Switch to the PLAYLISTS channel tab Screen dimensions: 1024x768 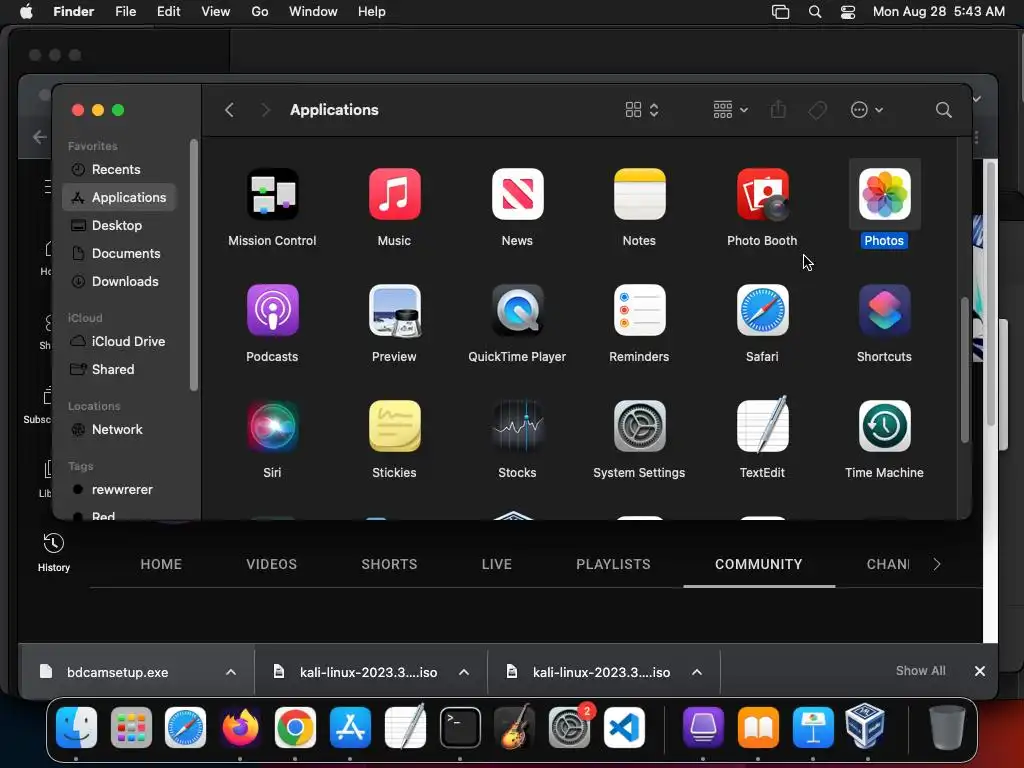point(613,564)
